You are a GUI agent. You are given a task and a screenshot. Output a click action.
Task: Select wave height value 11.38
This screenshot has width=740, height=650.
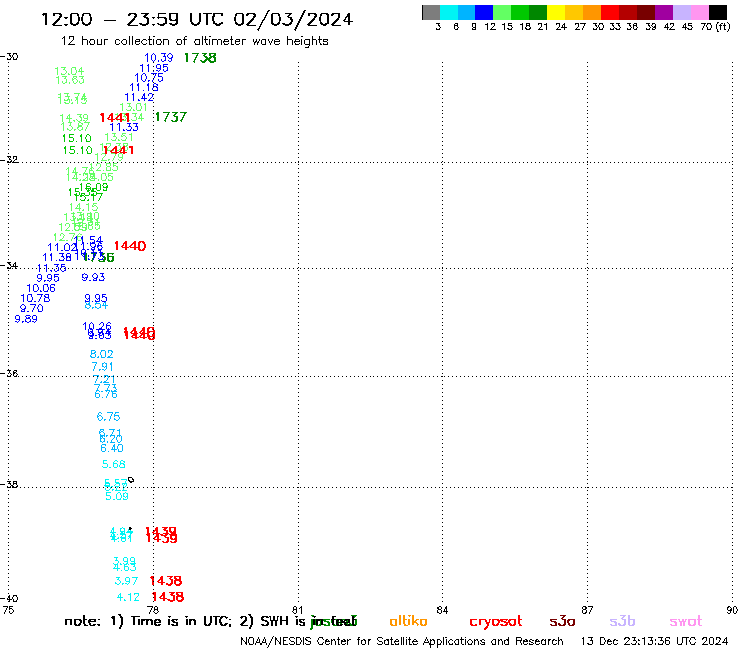click(x=57, y=257)
